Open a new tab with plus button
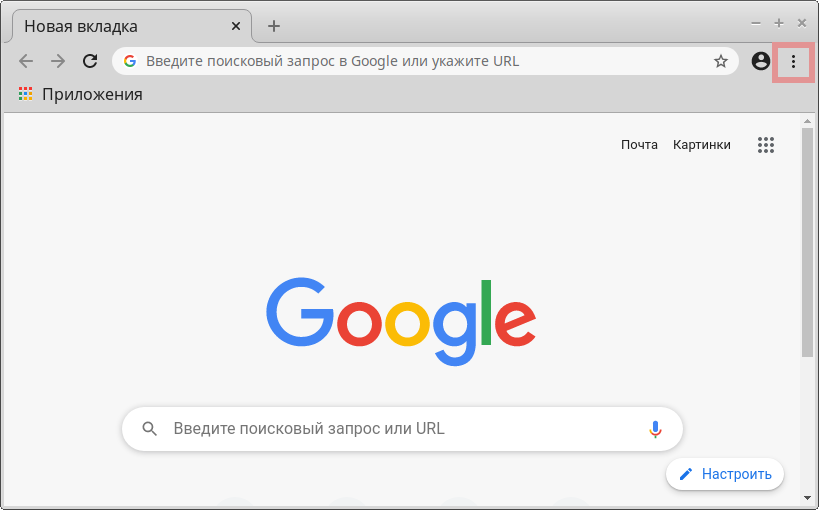819x510 pixels. (274, 26)
